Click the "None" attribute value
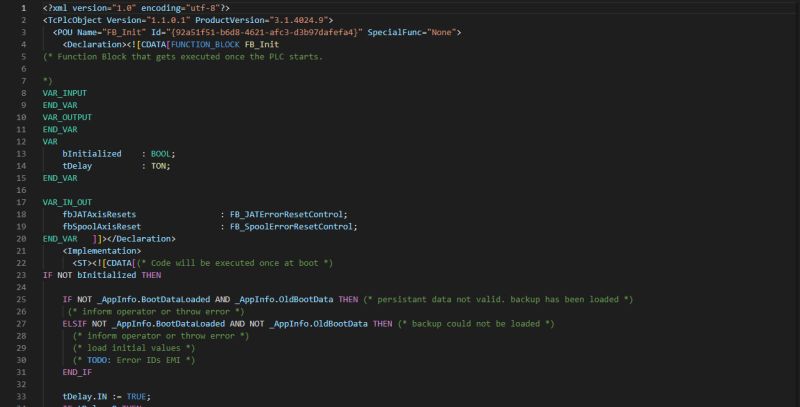 (441, 33)
